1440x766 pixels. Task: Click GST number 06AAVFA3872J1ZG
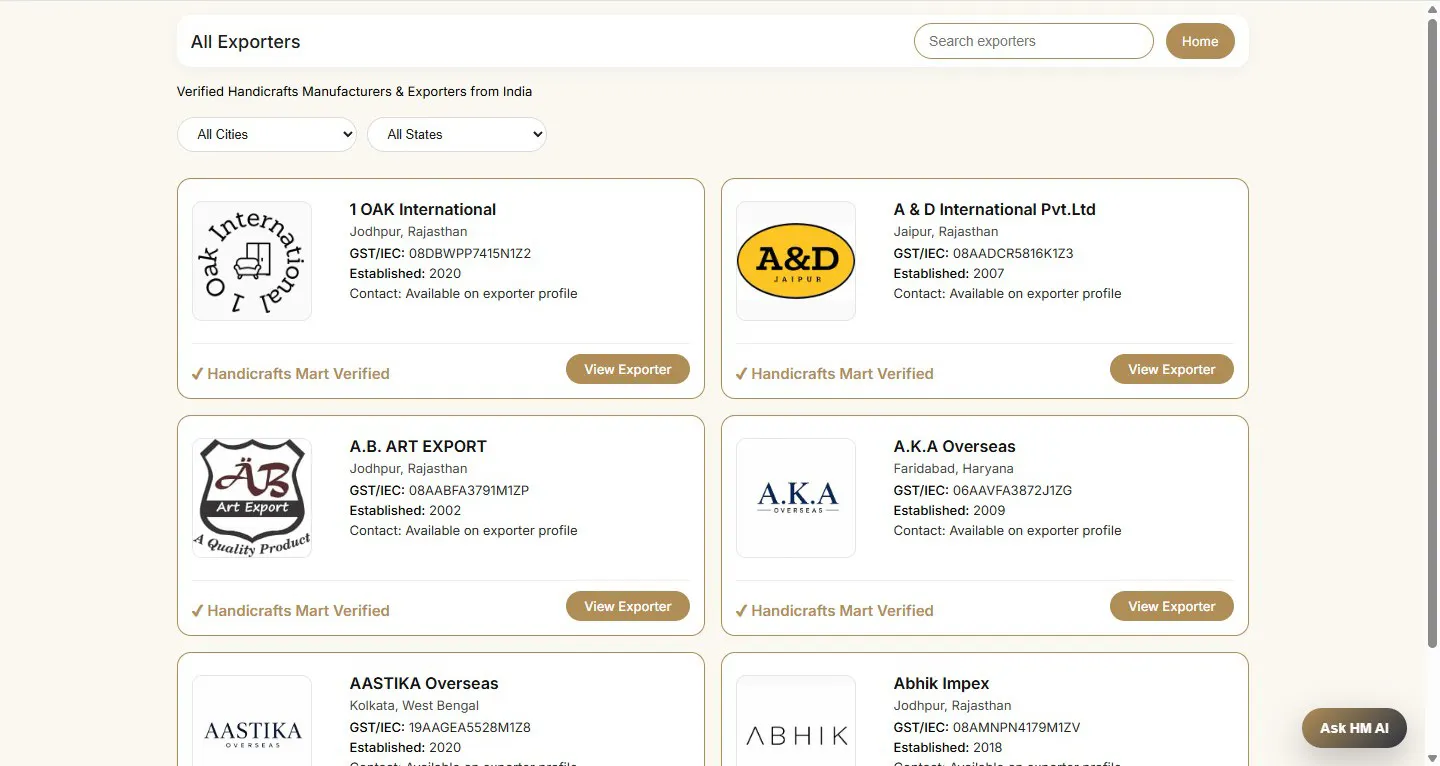pyautogui.click(x=1012, y=490)
